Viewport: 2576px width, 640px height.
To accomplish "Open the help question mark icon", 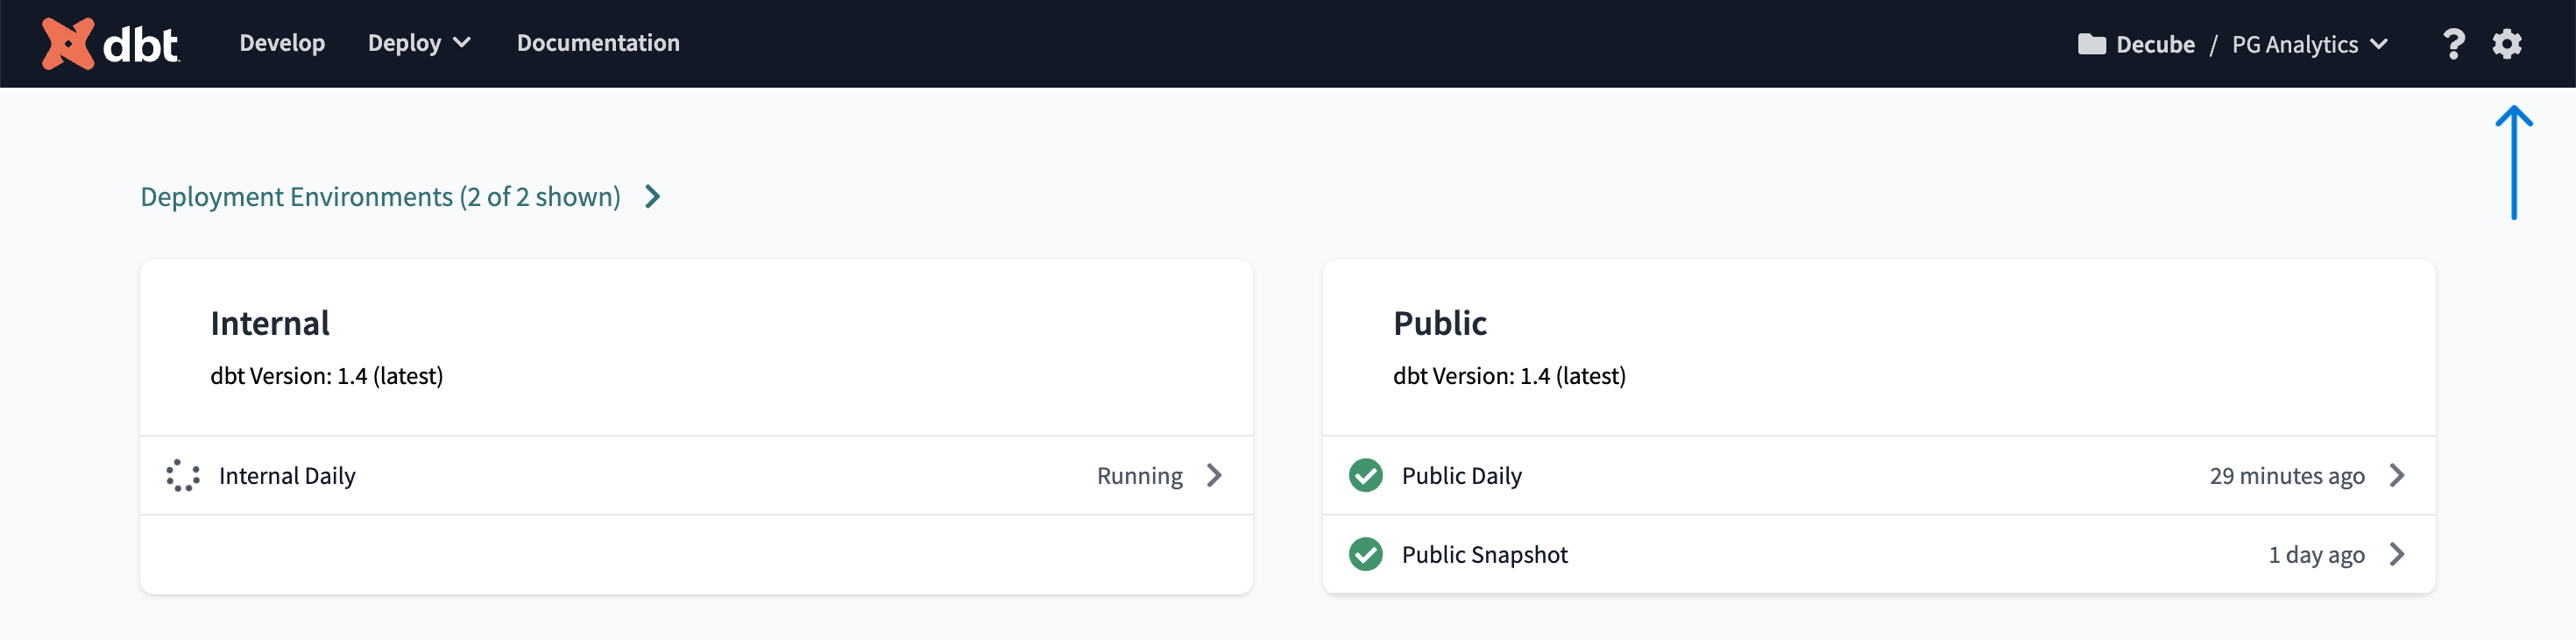I will coord(2452,44).
